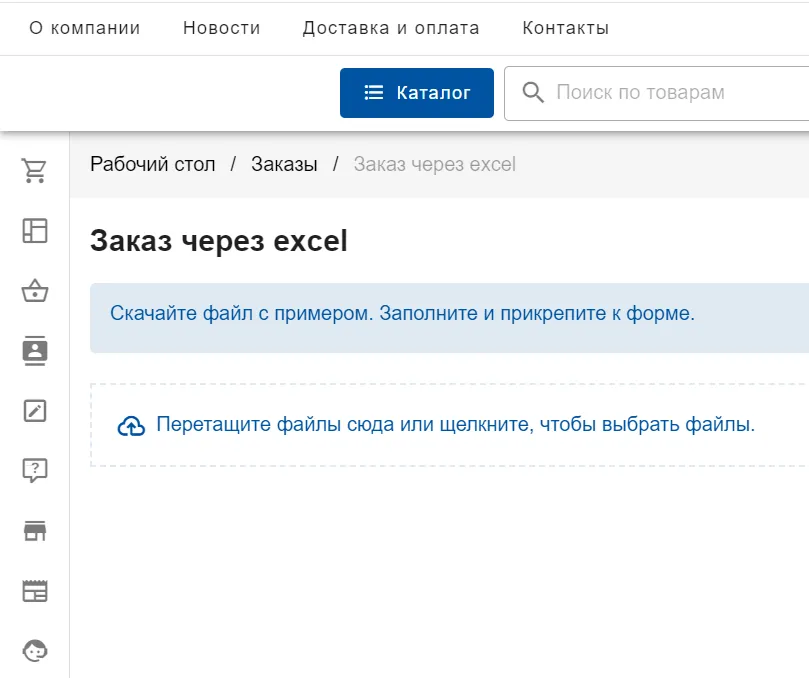Screen dimensions: 809x678
Task: Click the storefront icon in sidebar
Action: (x=35, y=531)
